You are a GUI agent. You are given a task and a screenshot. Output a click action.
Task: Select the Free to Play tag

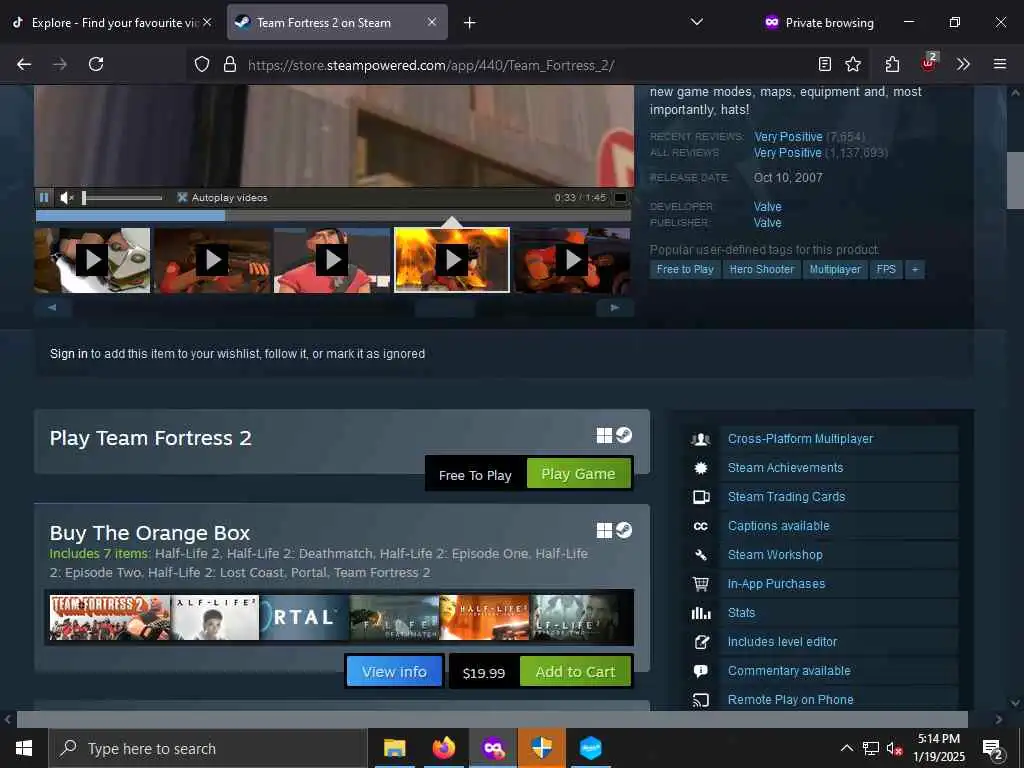point(684,269)
